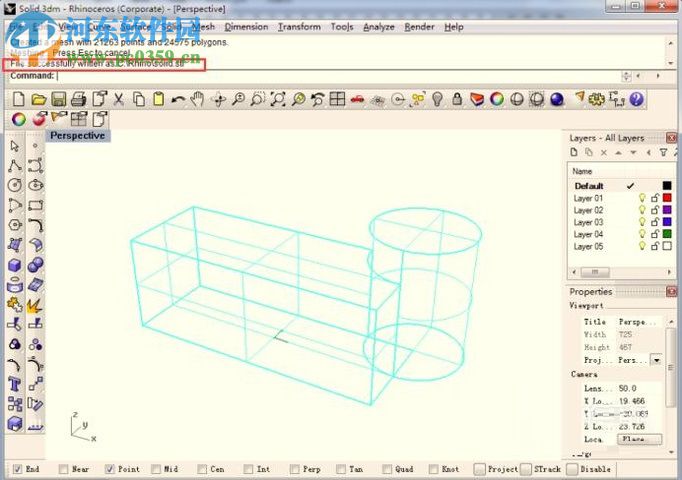Click Default layer black color swatch

tap(667, 186)
